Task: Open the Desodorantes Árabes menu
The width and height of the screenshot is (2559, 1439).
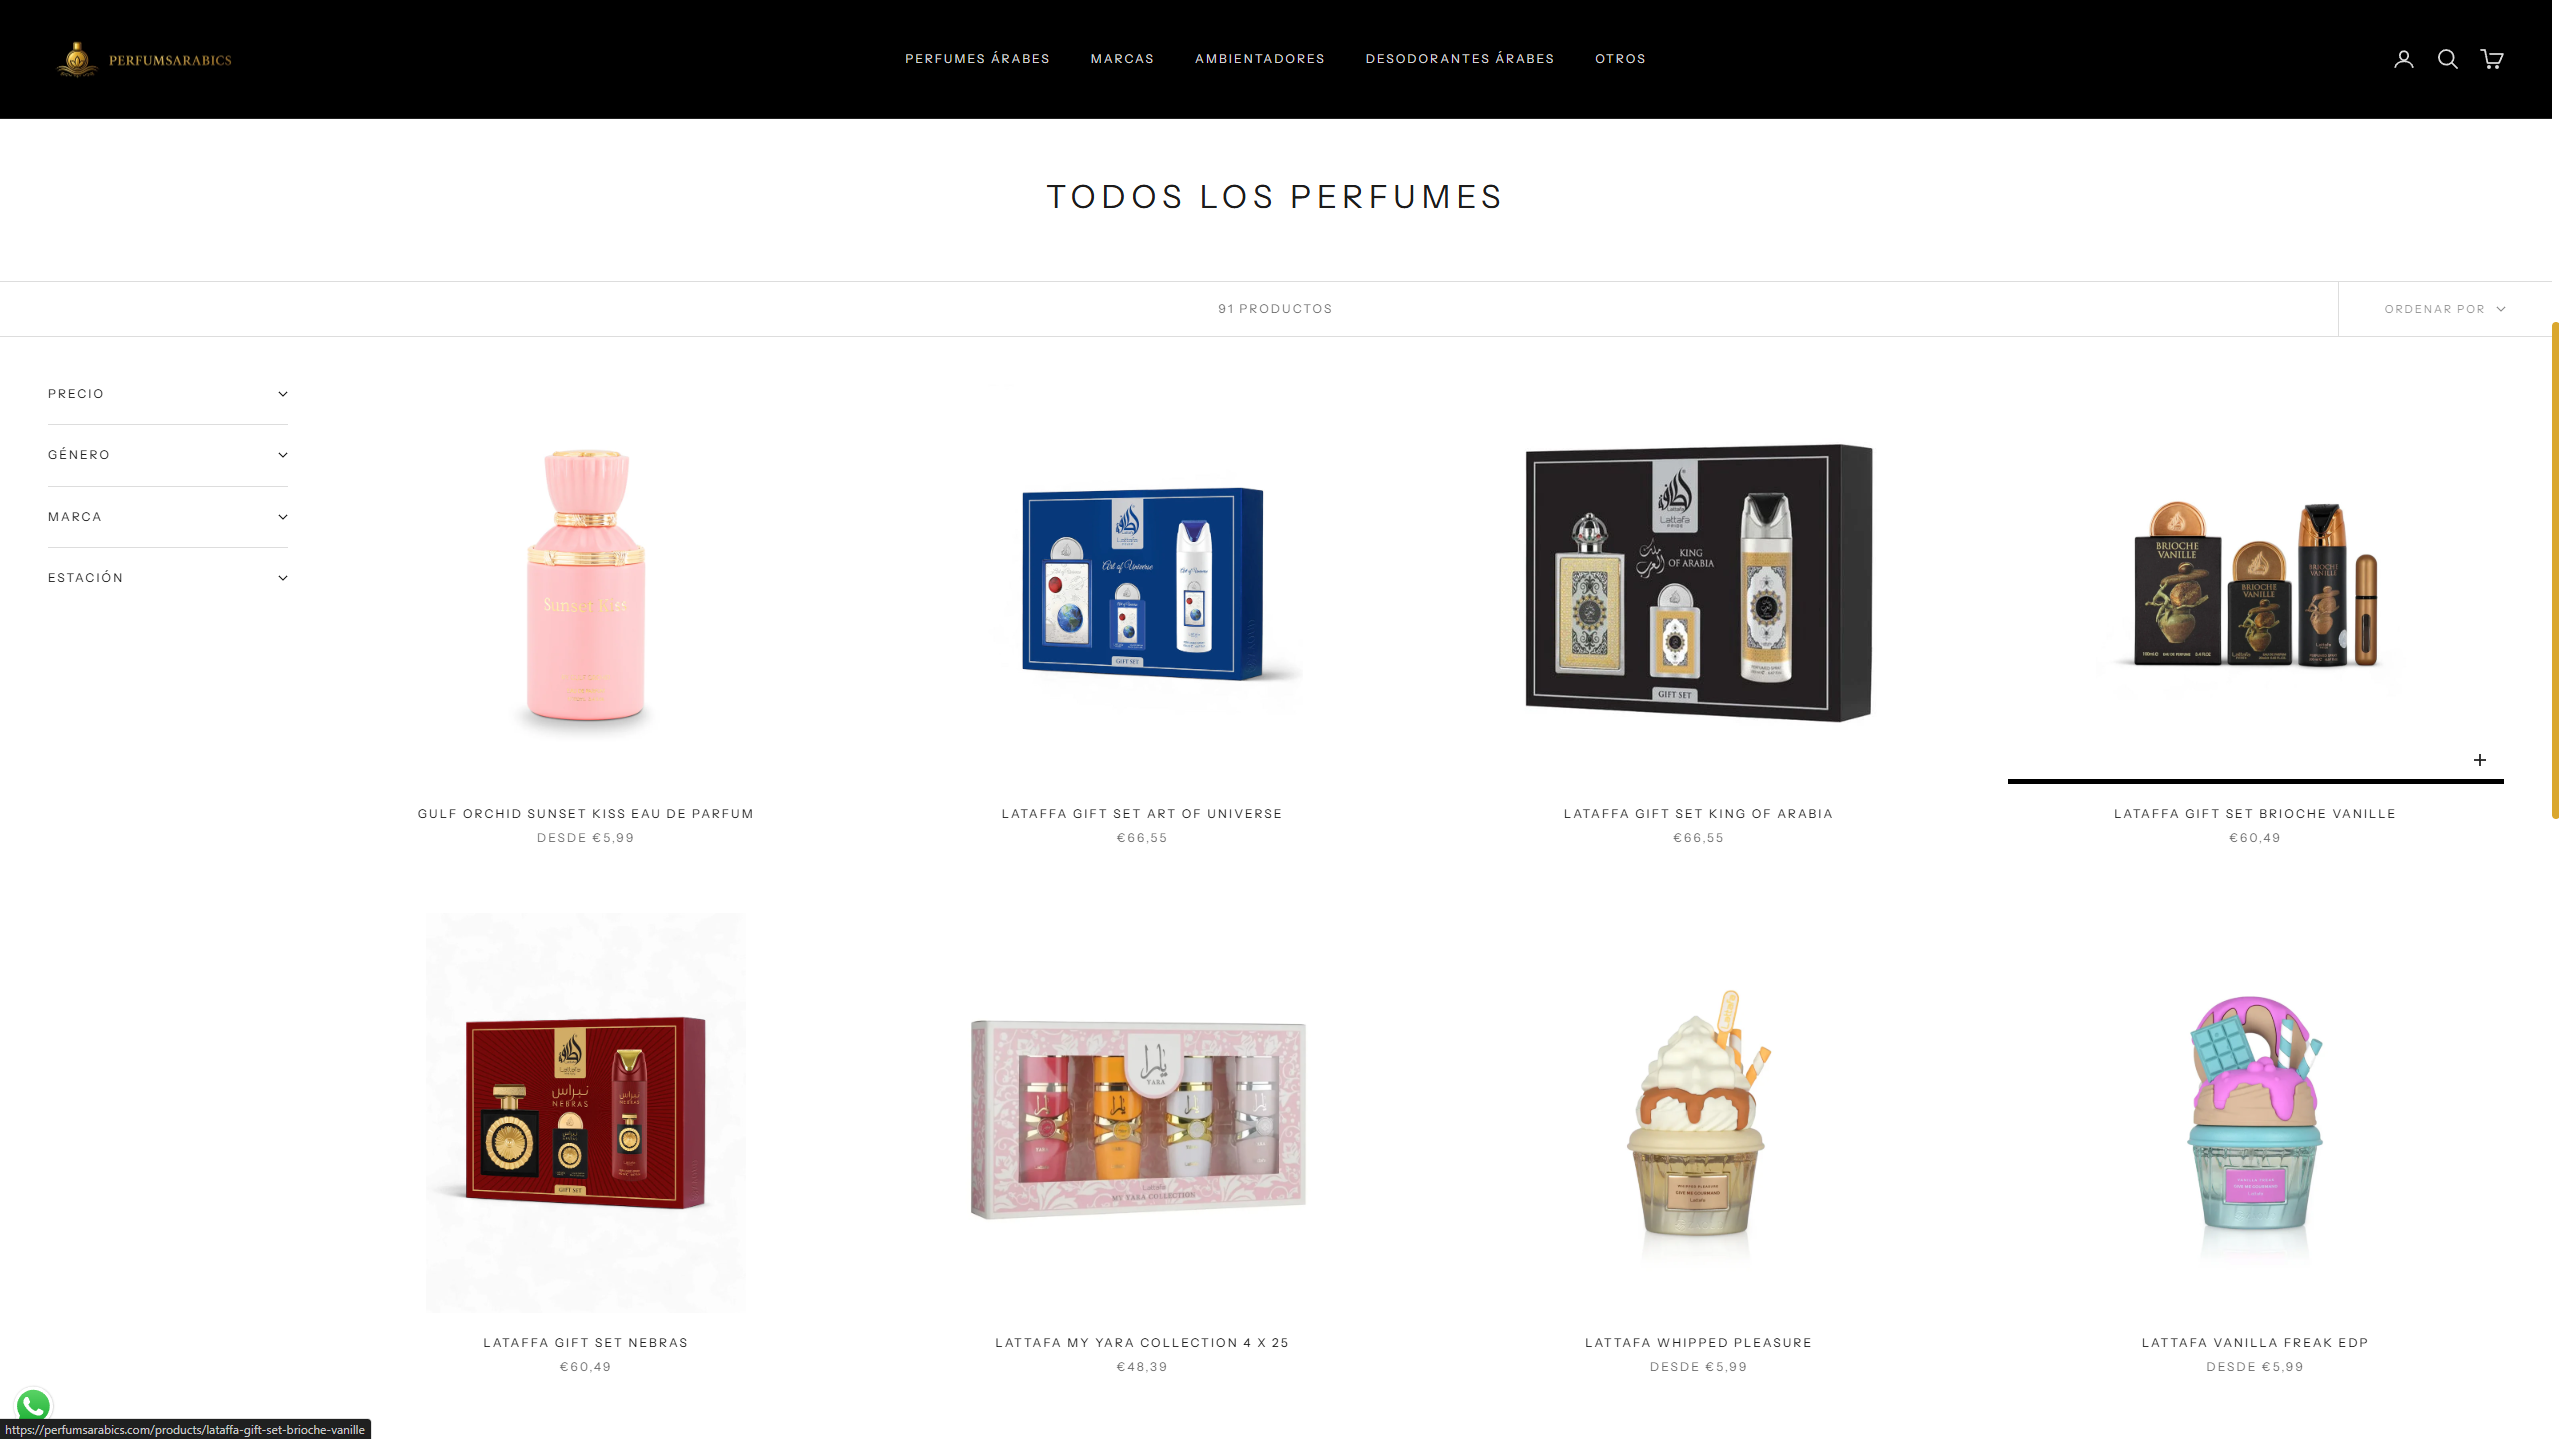Action: [1459, 59]
